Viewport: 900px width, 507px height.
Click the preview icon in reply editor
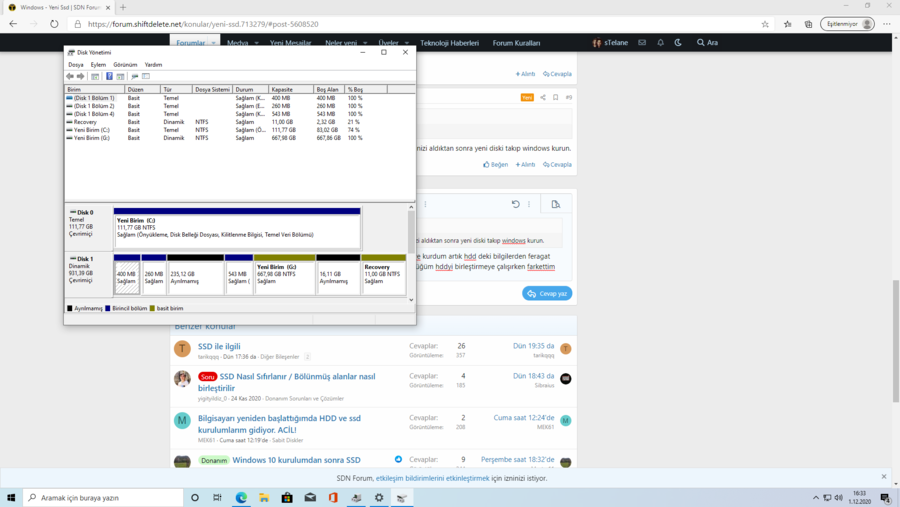556,204
